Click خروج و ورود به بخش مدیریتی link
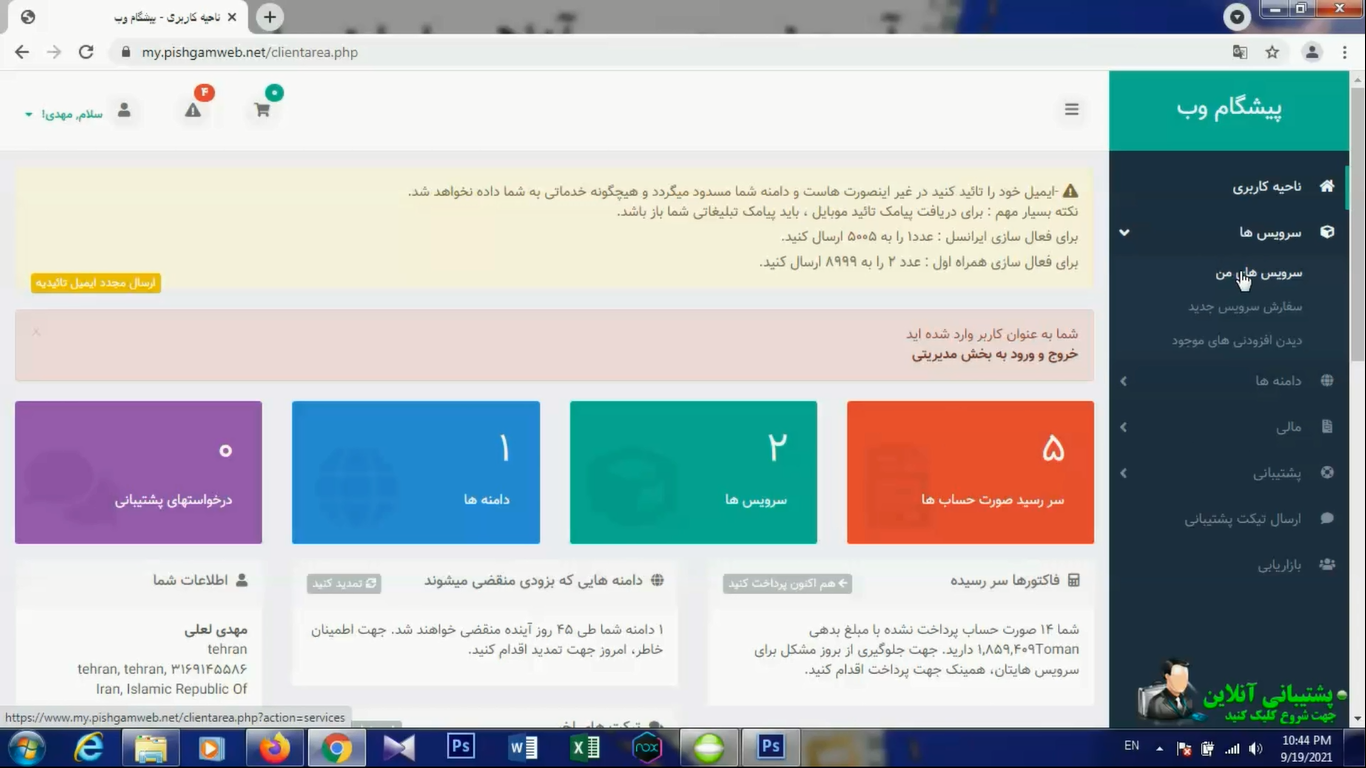This screenshot has height=768, width=1366. pos(995,354)
